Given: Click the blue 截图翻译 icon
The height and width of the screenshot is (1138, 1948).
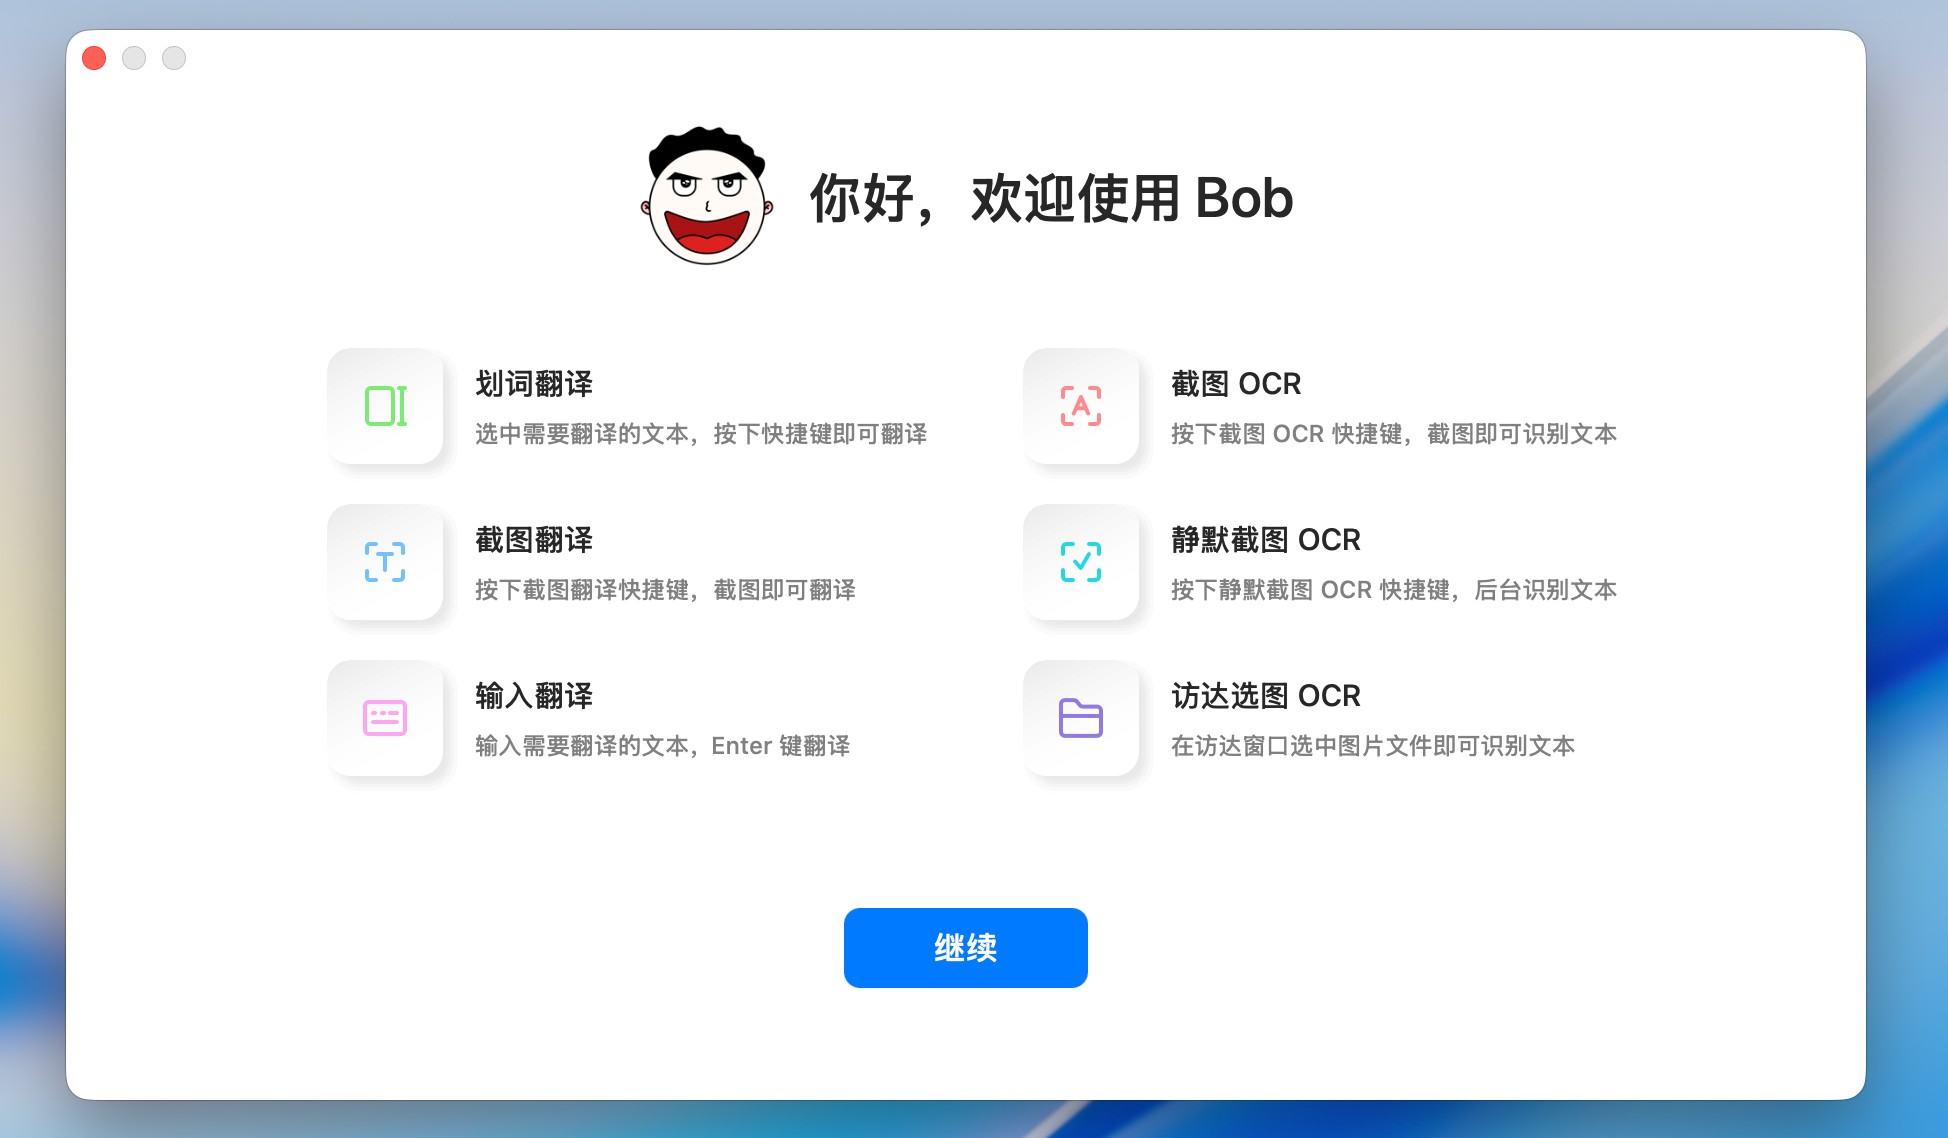Looking at the screenshot, I should click(x=385, y=562).
